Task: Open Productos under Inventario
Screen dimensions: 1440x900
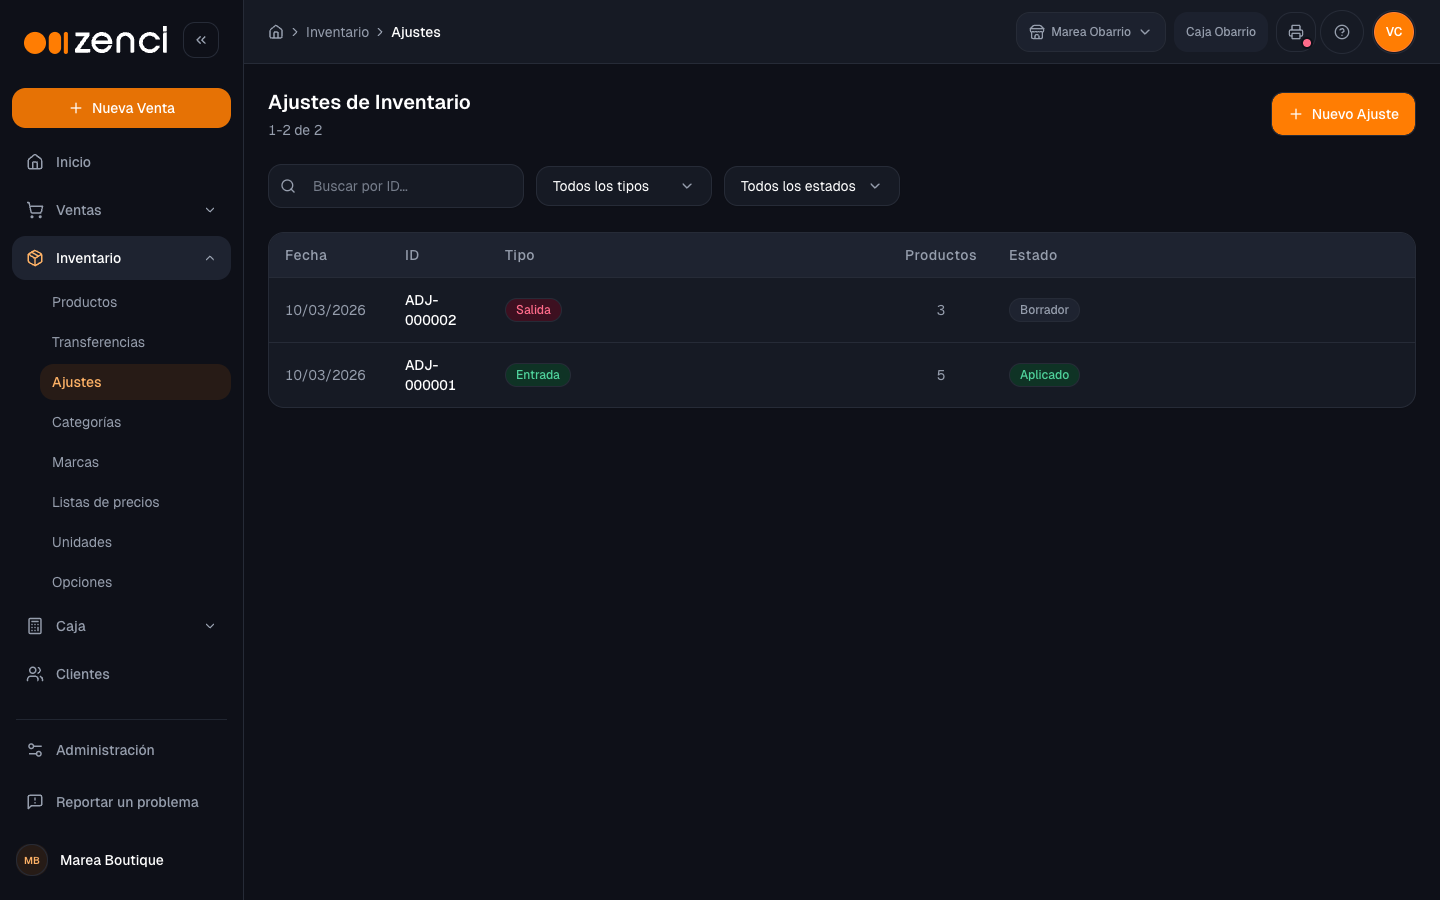Action: (135, 302)
